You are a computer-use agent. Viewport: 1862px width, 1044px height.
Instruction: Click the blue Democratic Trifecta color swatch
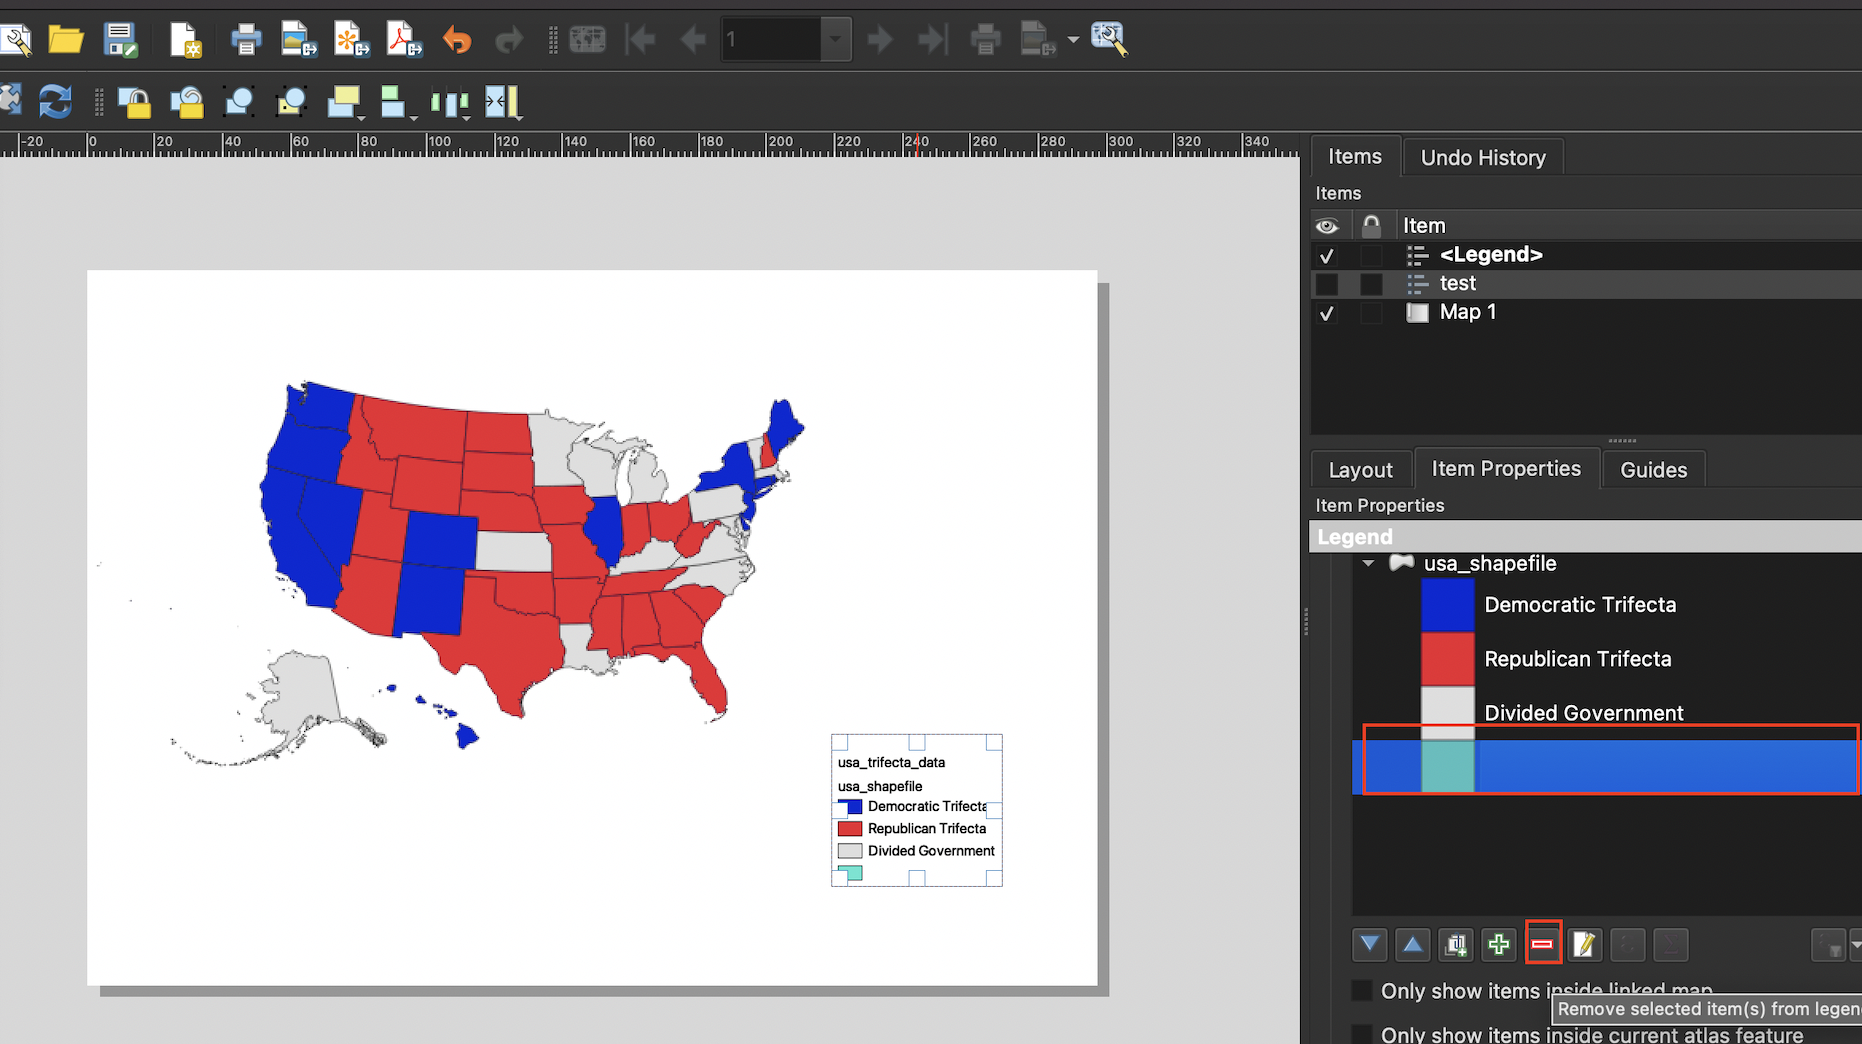click(x=1447, y=605)
